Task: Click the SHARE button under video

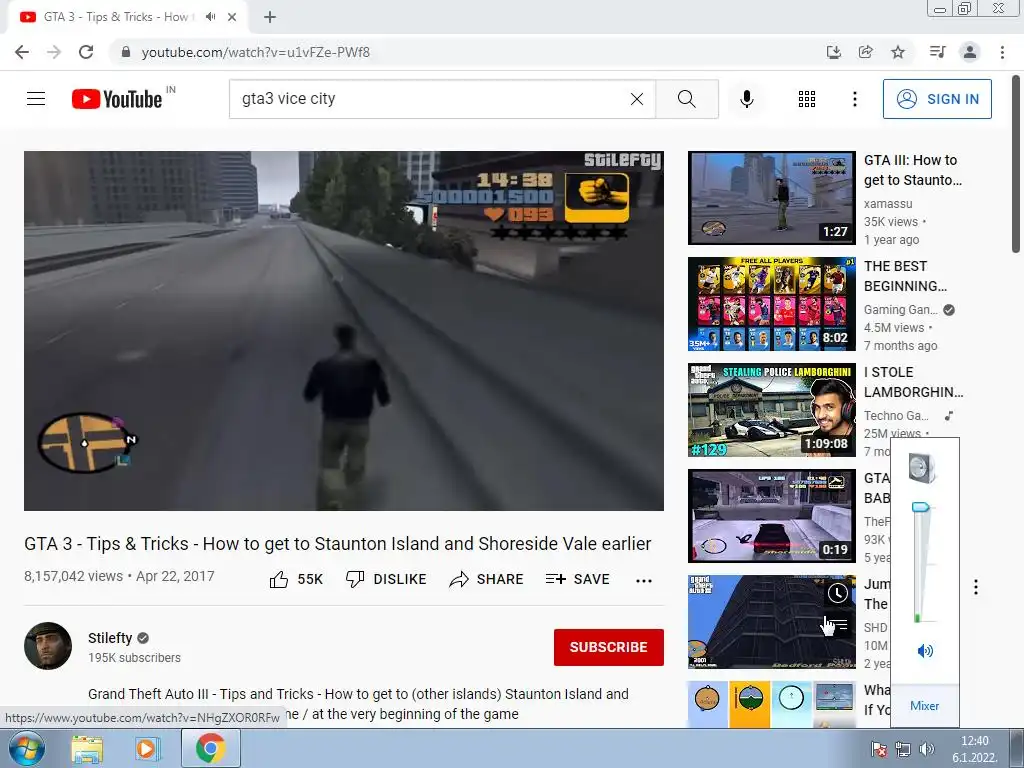Action: pos(487,579)
